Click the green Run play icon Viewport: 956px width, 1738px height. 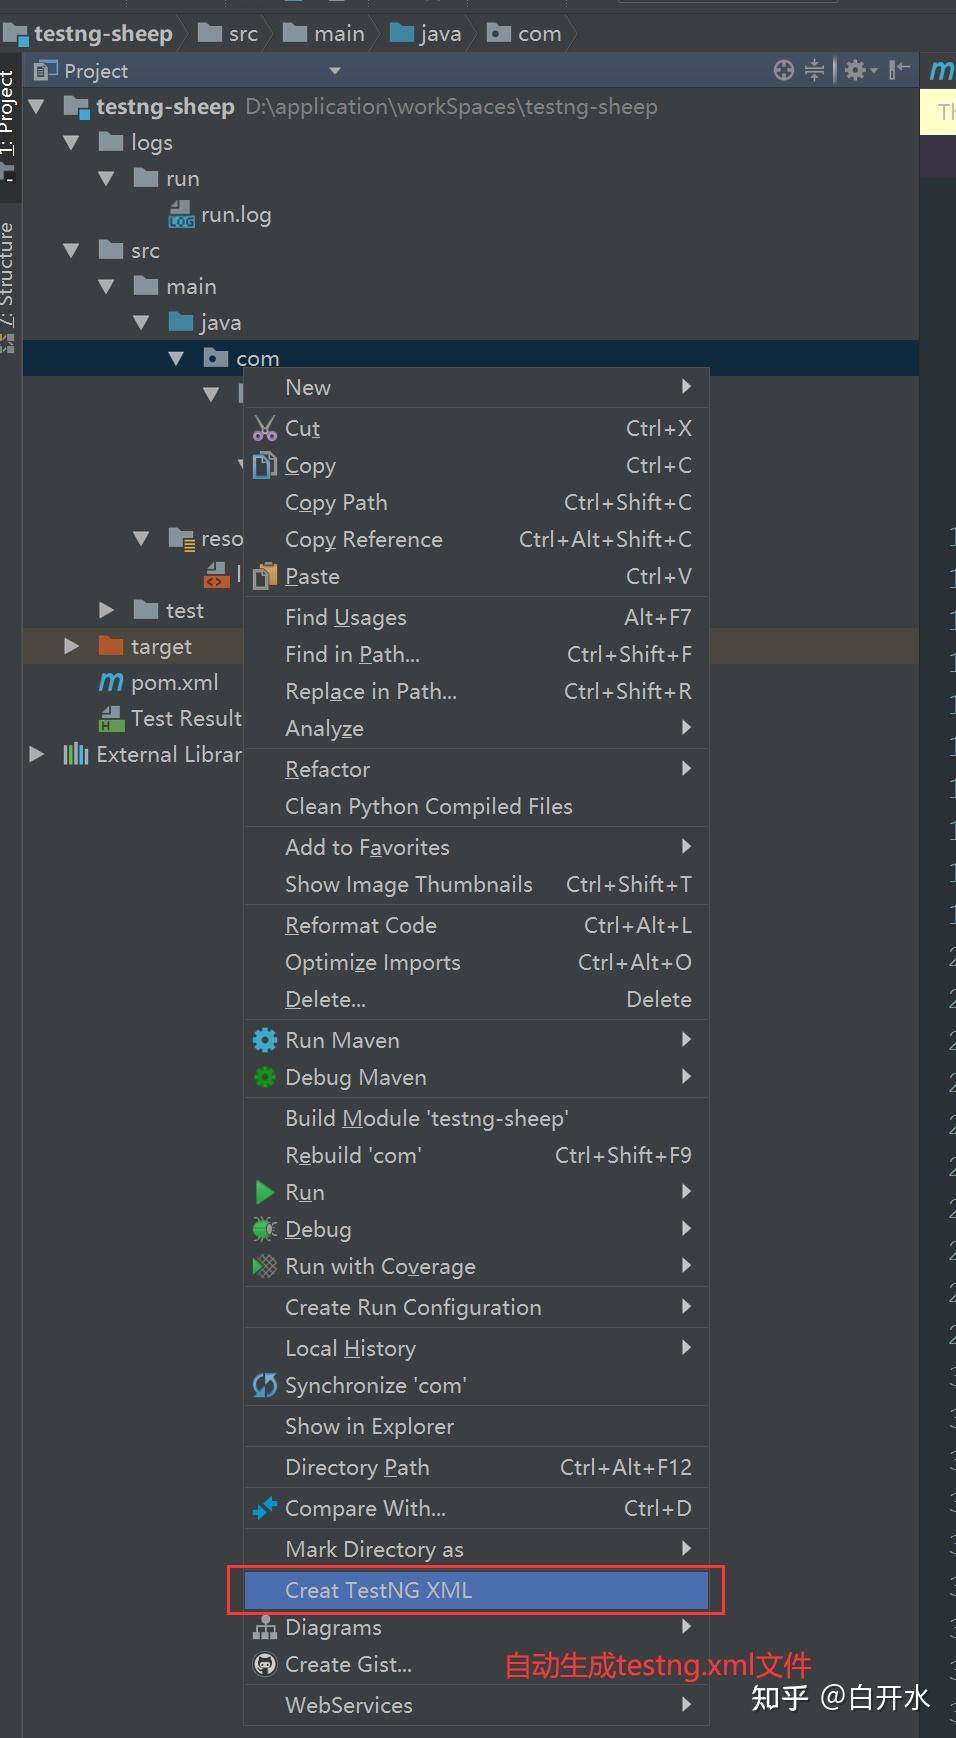[264, 1192]
